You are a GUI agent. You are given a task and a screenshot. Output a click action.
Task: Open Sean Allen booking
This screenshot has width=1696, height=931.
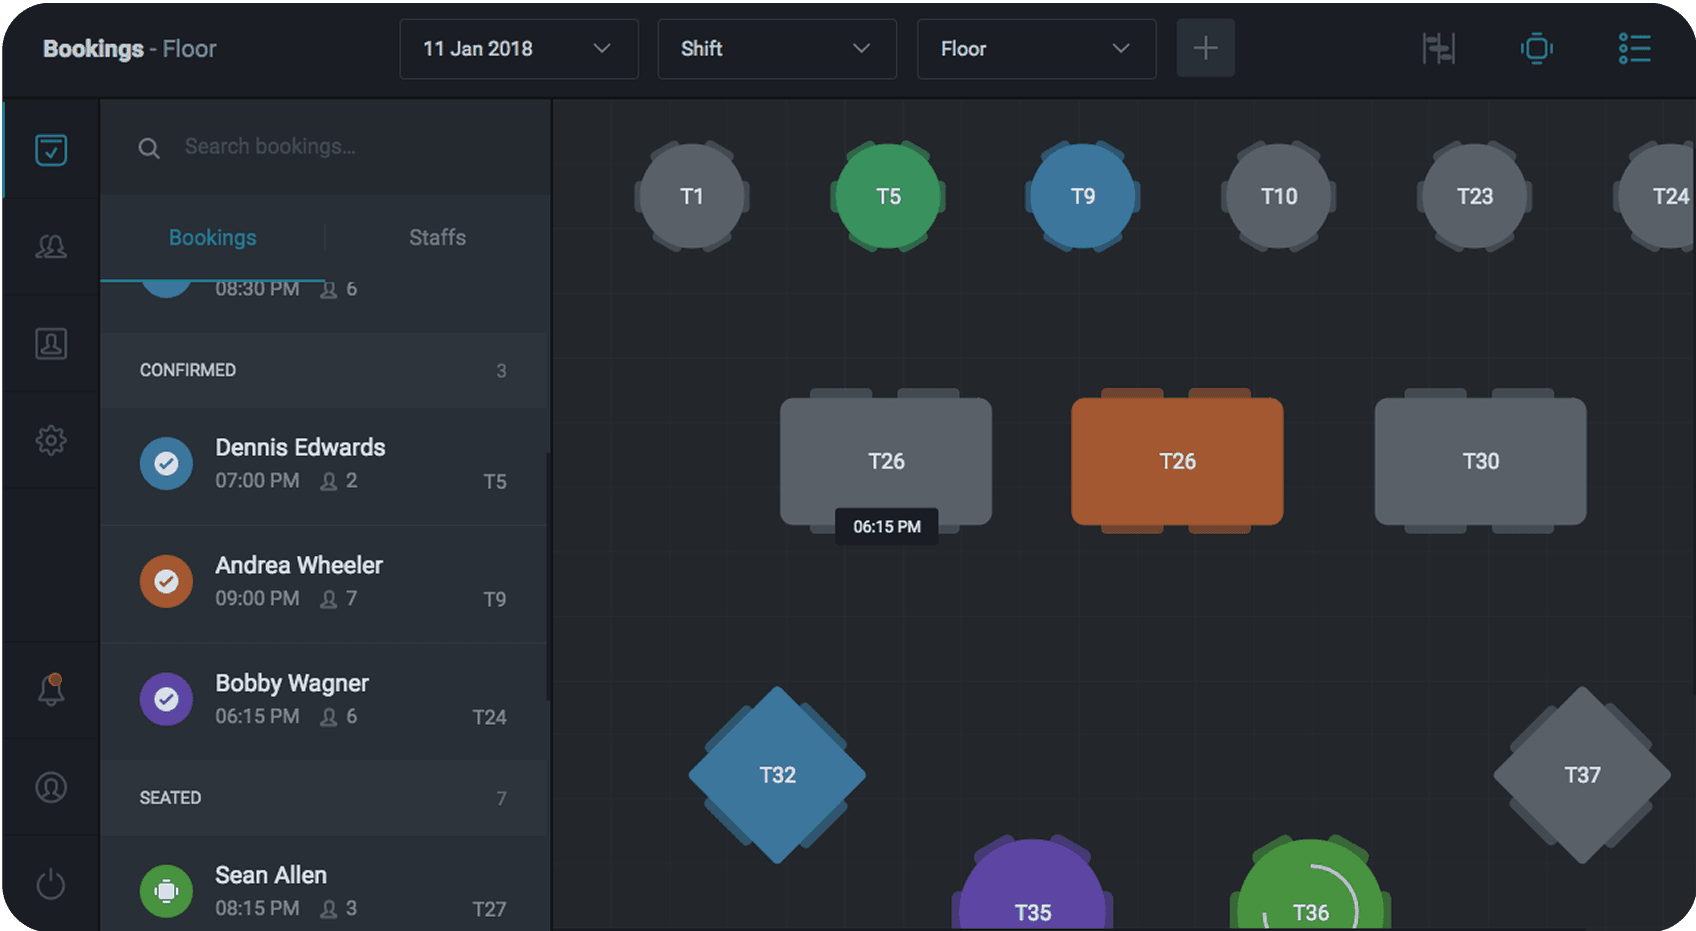coord(324,884)
